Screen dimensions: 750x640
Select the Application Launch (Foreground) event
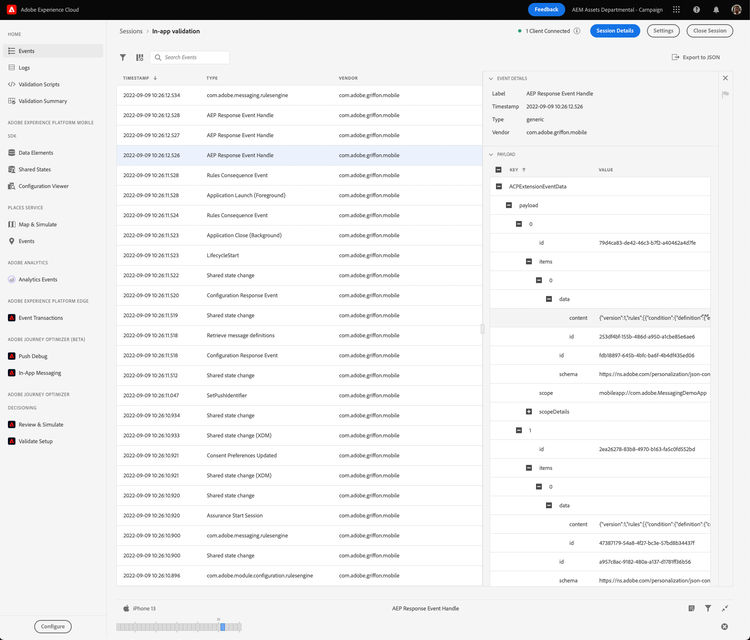[x=299, y=196]
